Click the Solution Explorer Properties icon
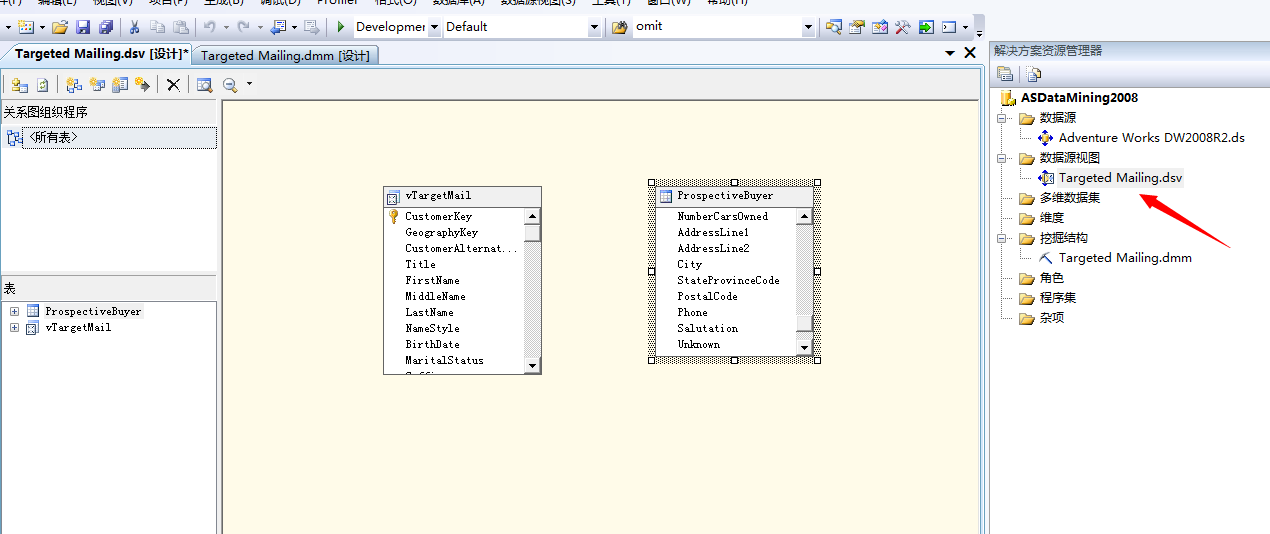 click(1006, 74)
